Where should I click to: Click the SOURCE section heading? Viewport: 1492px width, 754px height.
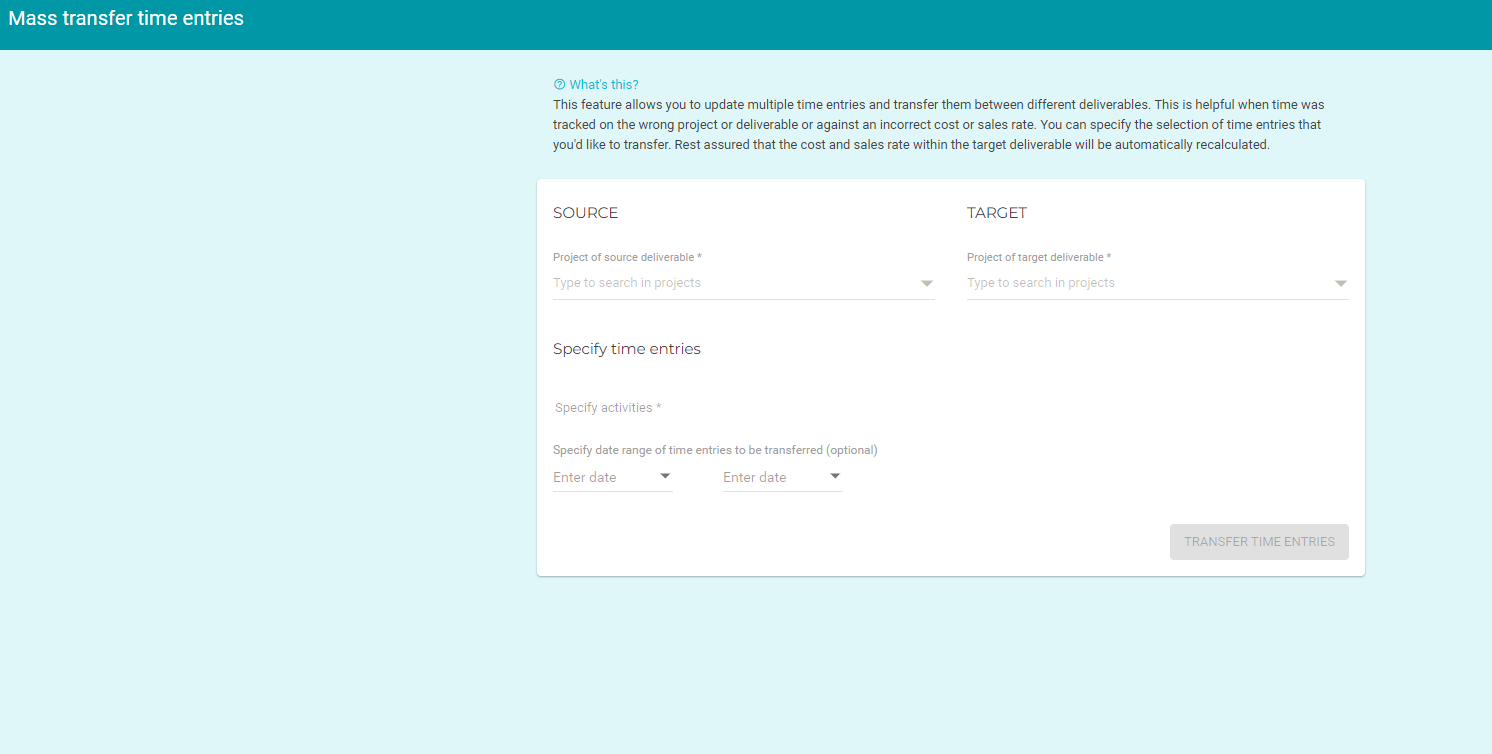click(x=586, y=213)
